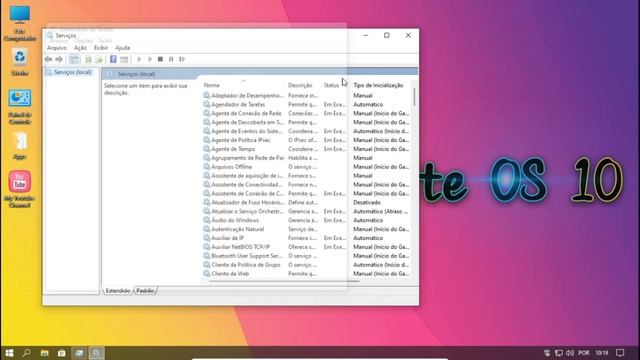Select the Painel de Controle desktop icon
Image resolution: width=640 pixels, height=360 pixels.
20,107
